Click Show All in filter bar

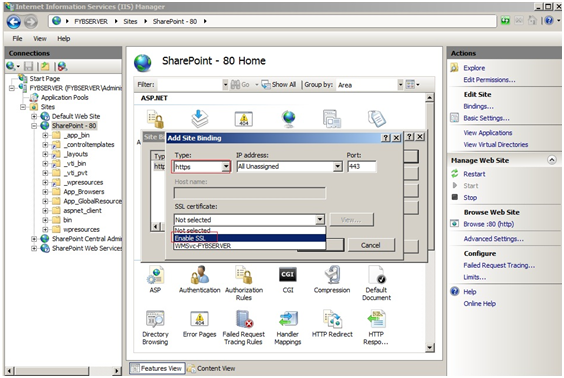tap(279, 85)
